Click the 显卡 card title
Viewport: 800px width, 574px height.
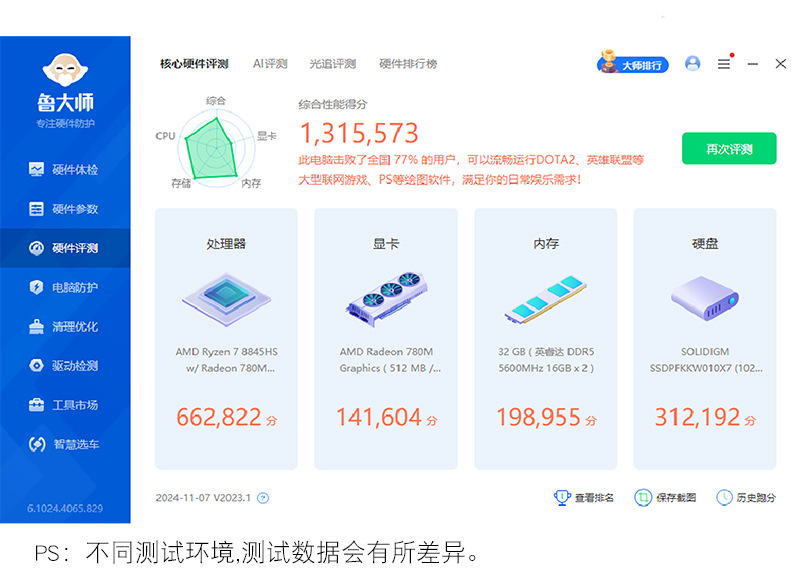pos(386,244)
